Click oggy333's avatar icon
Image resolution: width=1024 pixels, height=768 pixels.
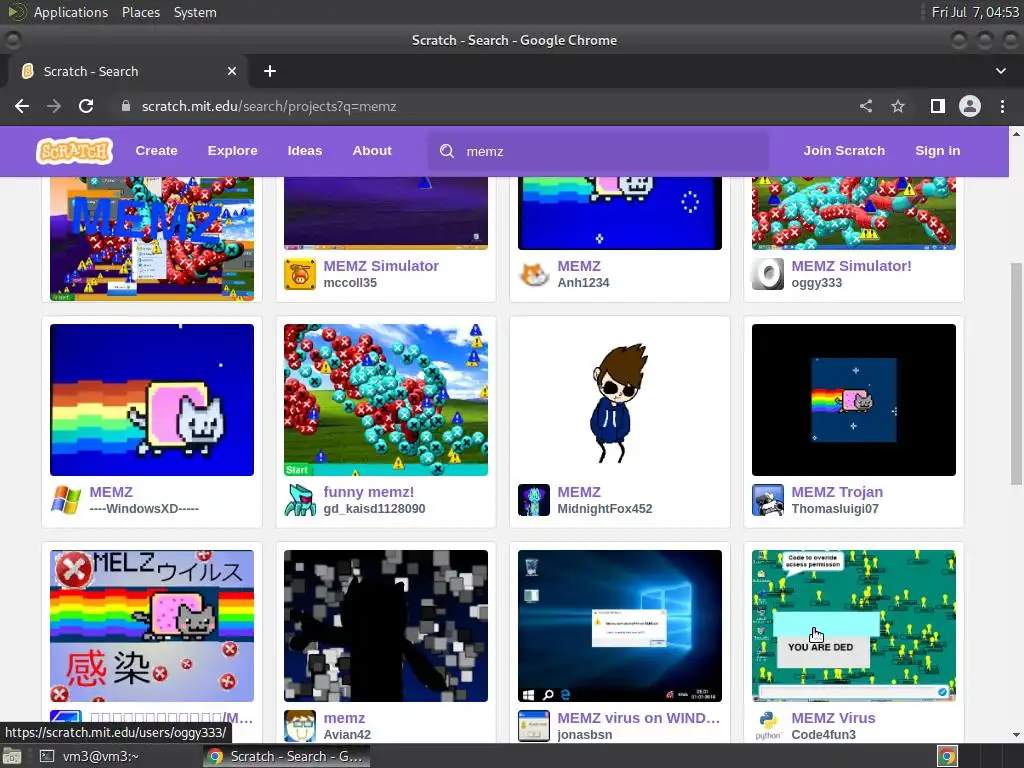767,274
